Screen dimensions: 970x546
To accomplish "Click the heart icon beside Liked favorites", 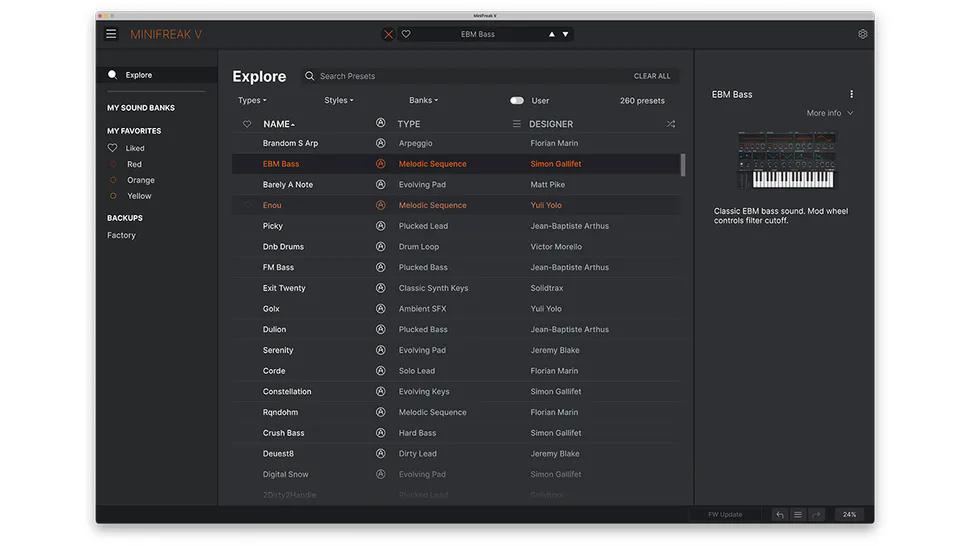I will click(113, 148).
